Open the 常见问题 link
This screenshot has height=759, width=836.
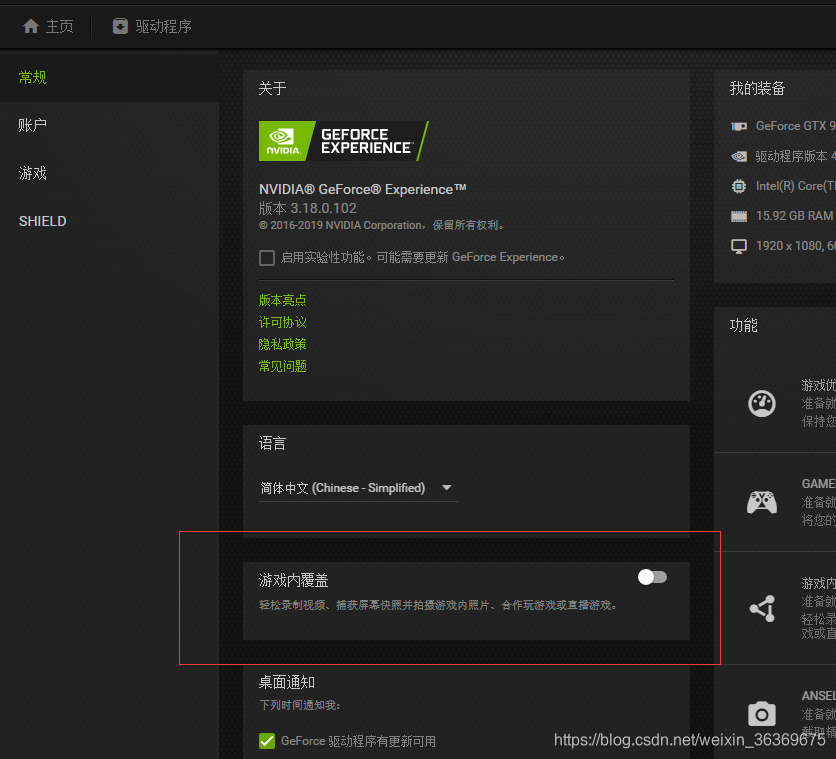click(283, 366)
